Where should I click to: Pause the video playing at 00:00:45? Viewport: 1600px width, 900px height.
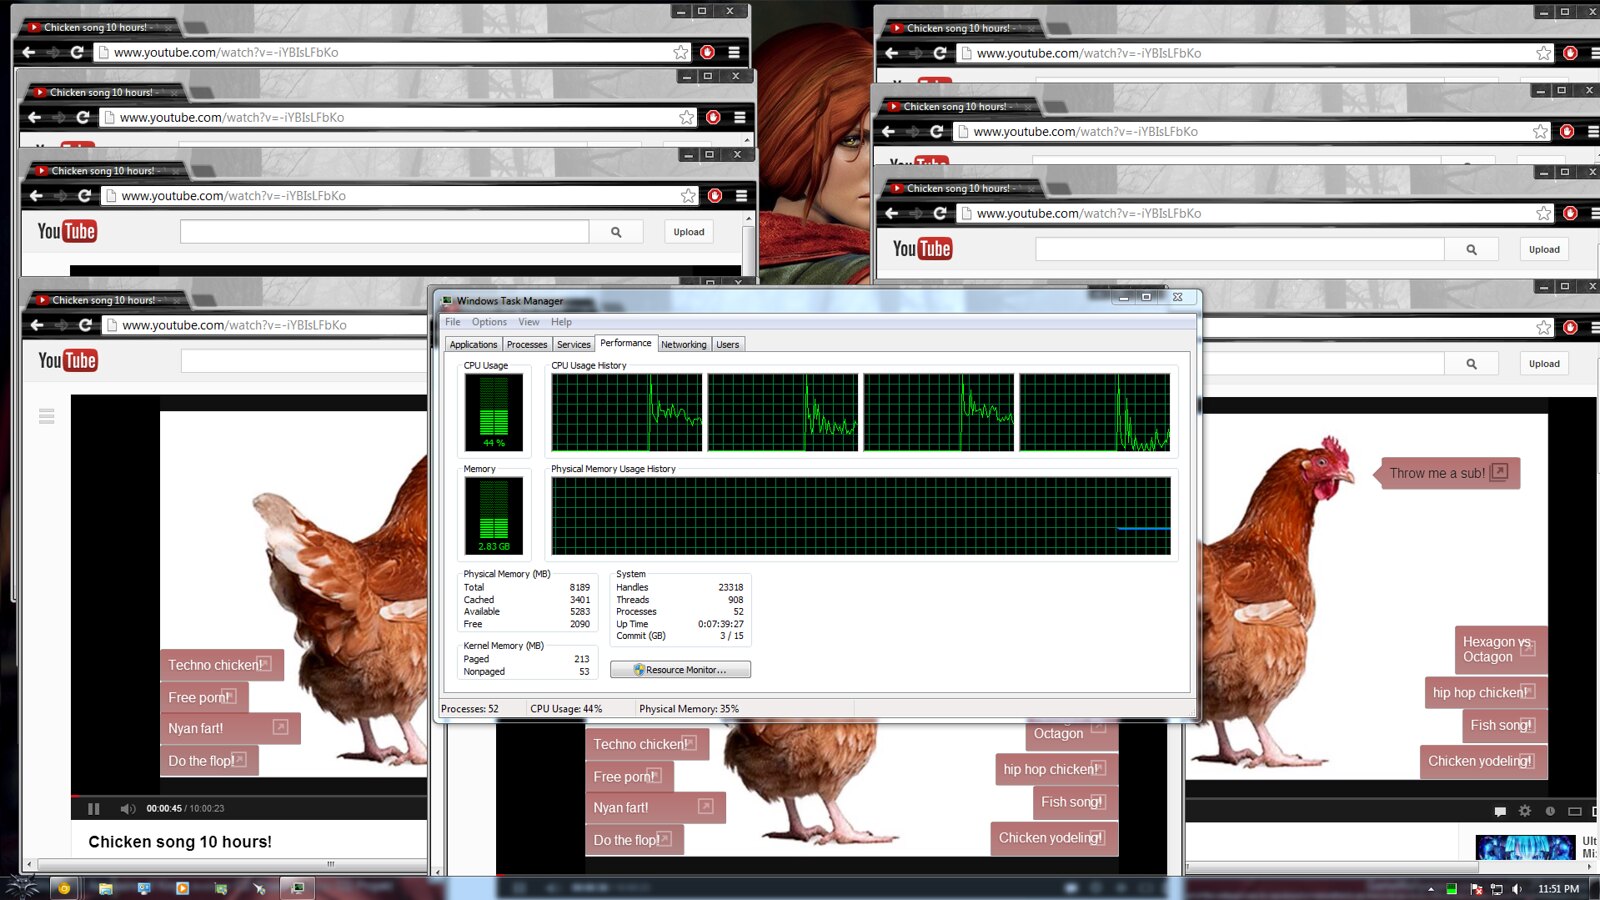93,809
